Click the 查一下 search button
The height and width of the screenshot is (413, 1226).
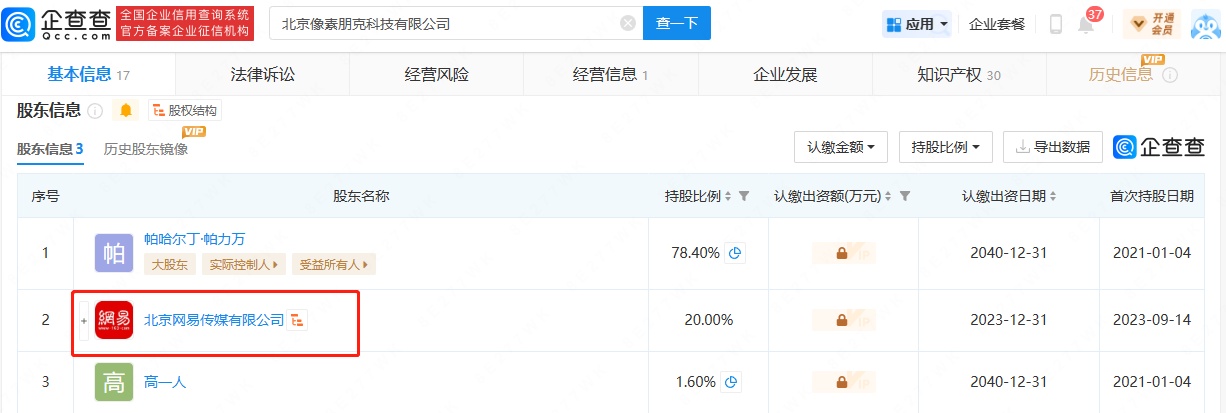(677, 23)
